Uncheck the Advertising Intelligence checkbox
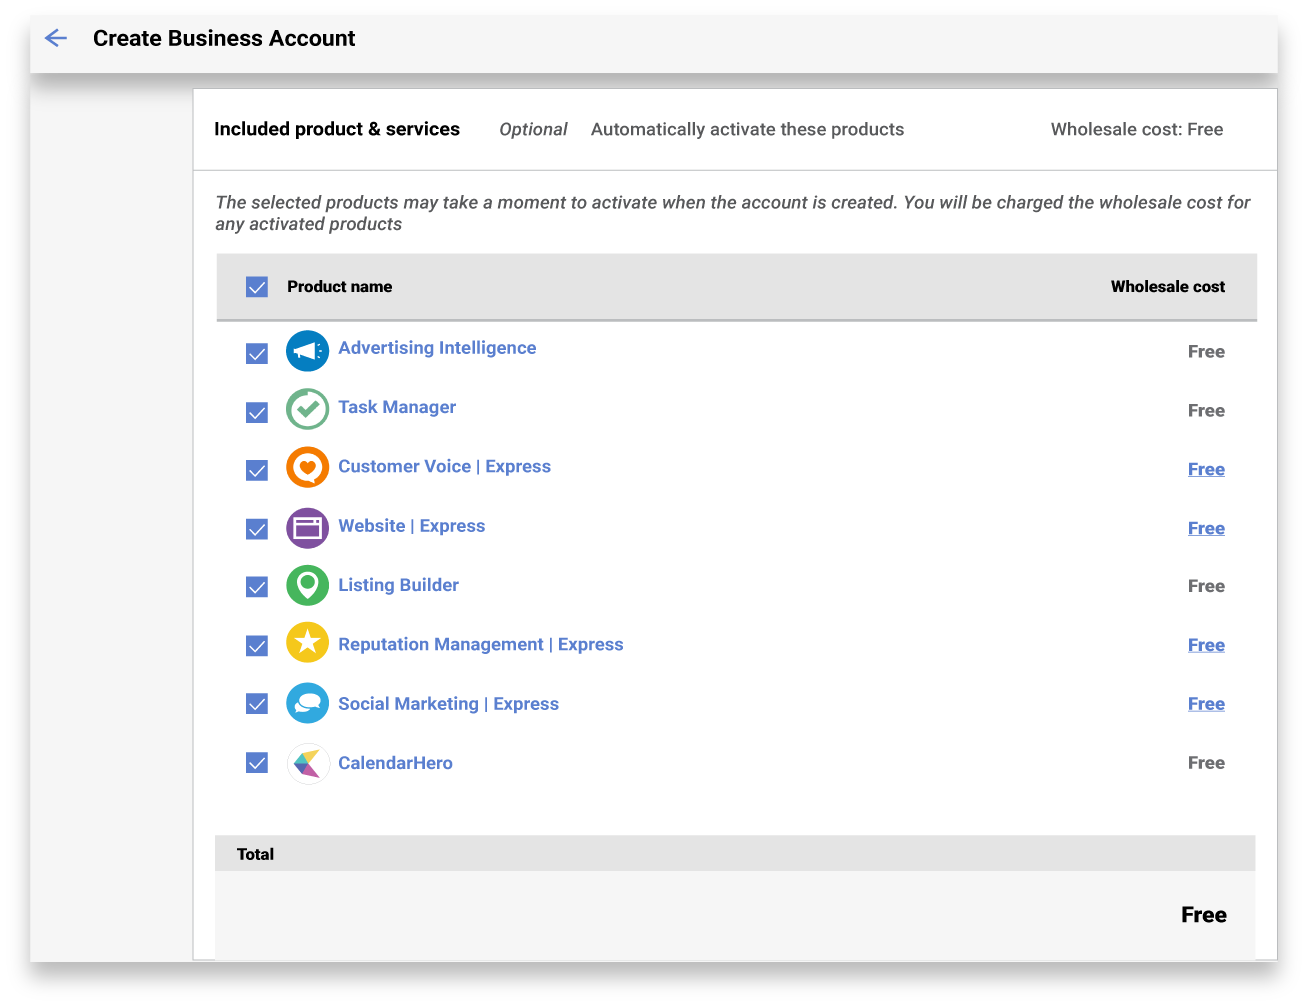 (257, 354)
